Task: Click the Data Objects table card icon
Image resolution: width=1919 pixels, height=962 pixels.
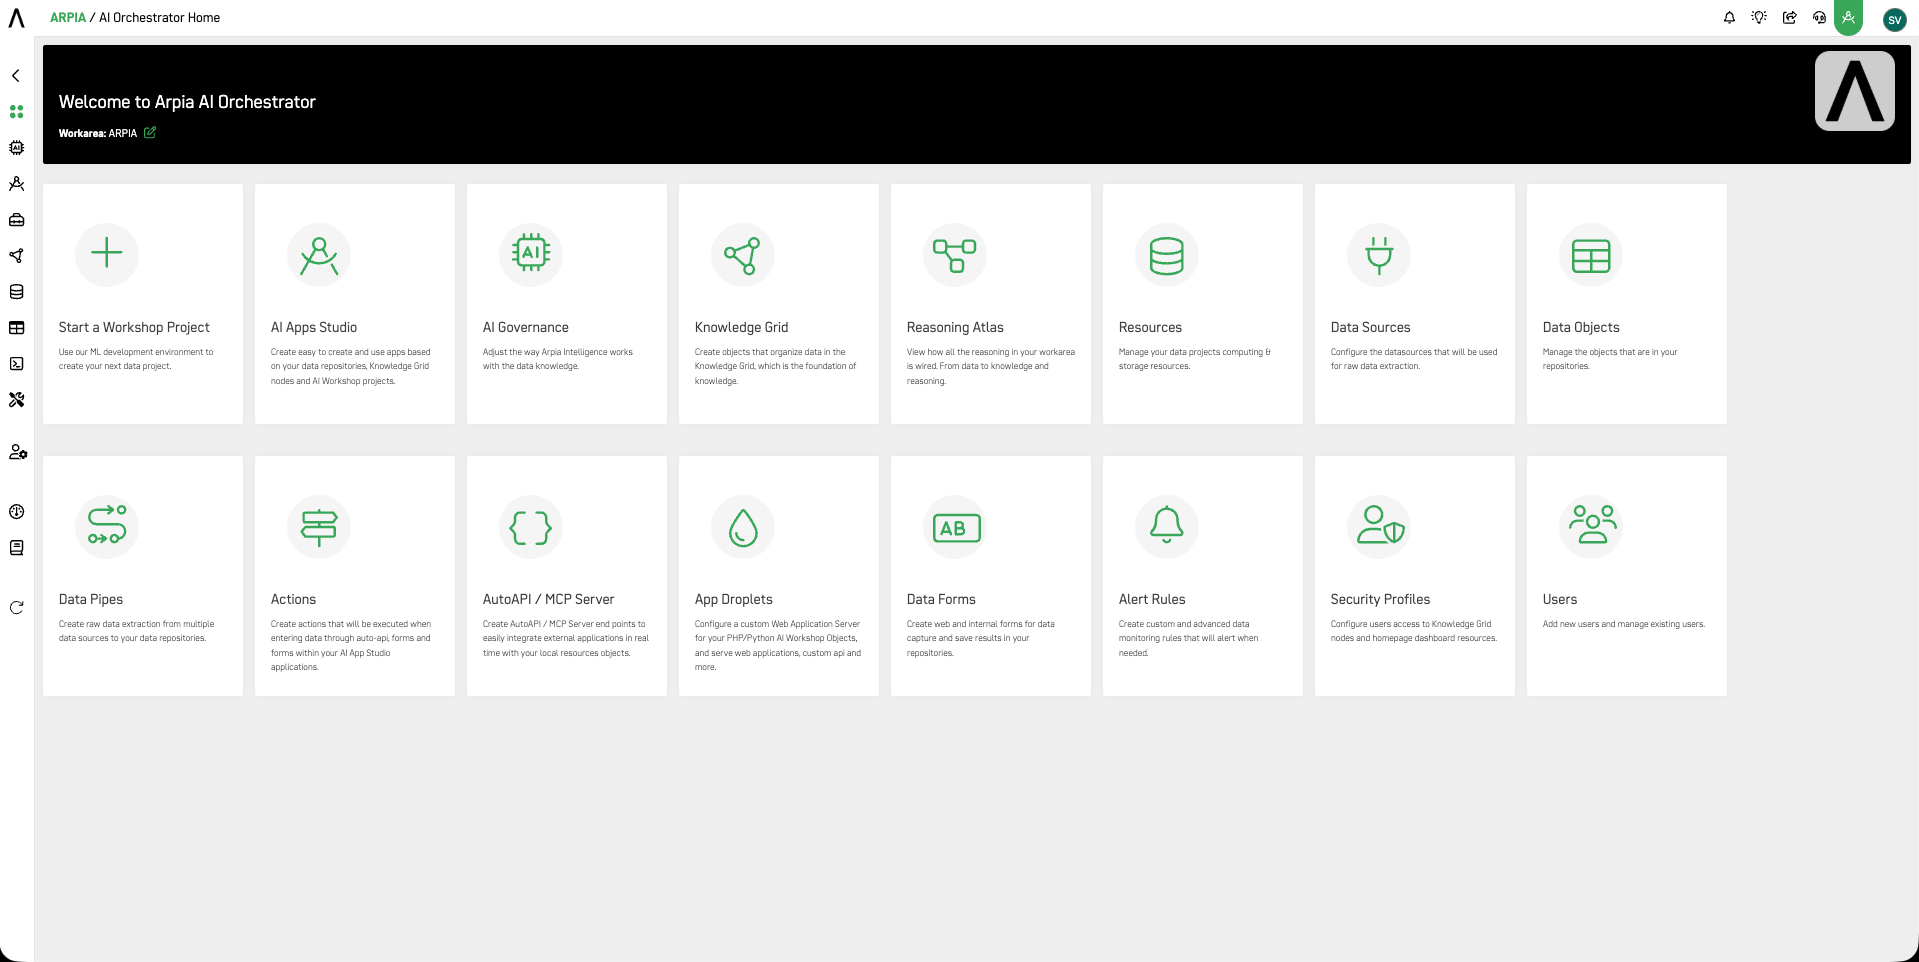Action: tap(1591, 254)
